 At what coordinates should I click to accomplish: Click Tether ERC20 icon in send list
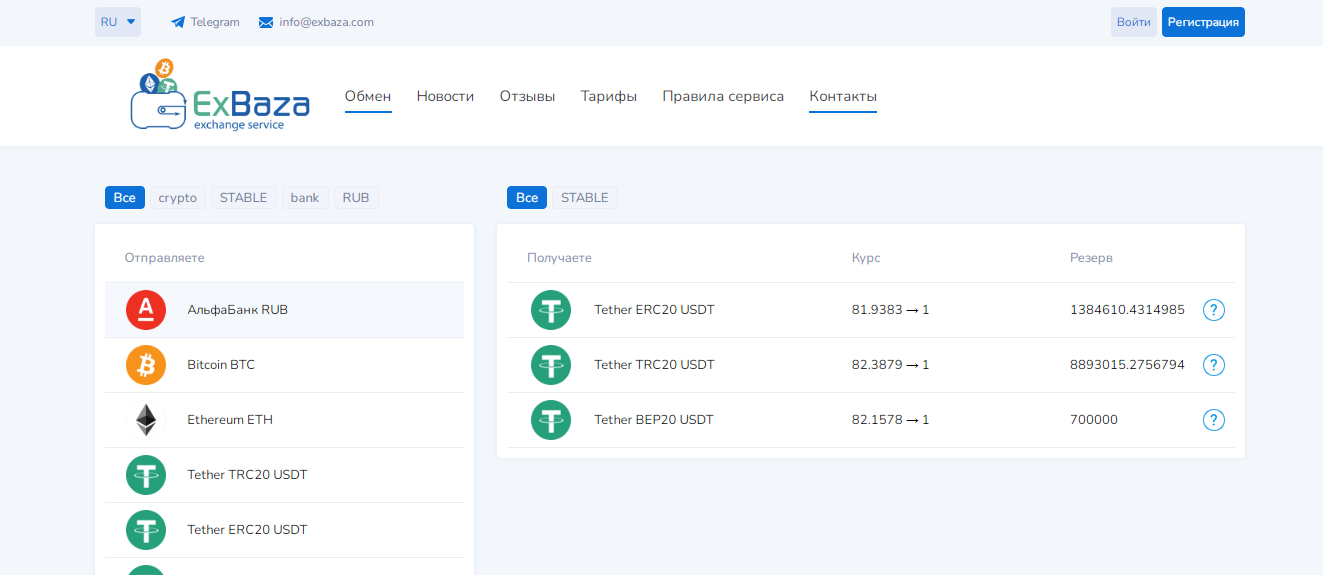pyautogui.click(x=146, y=530)
